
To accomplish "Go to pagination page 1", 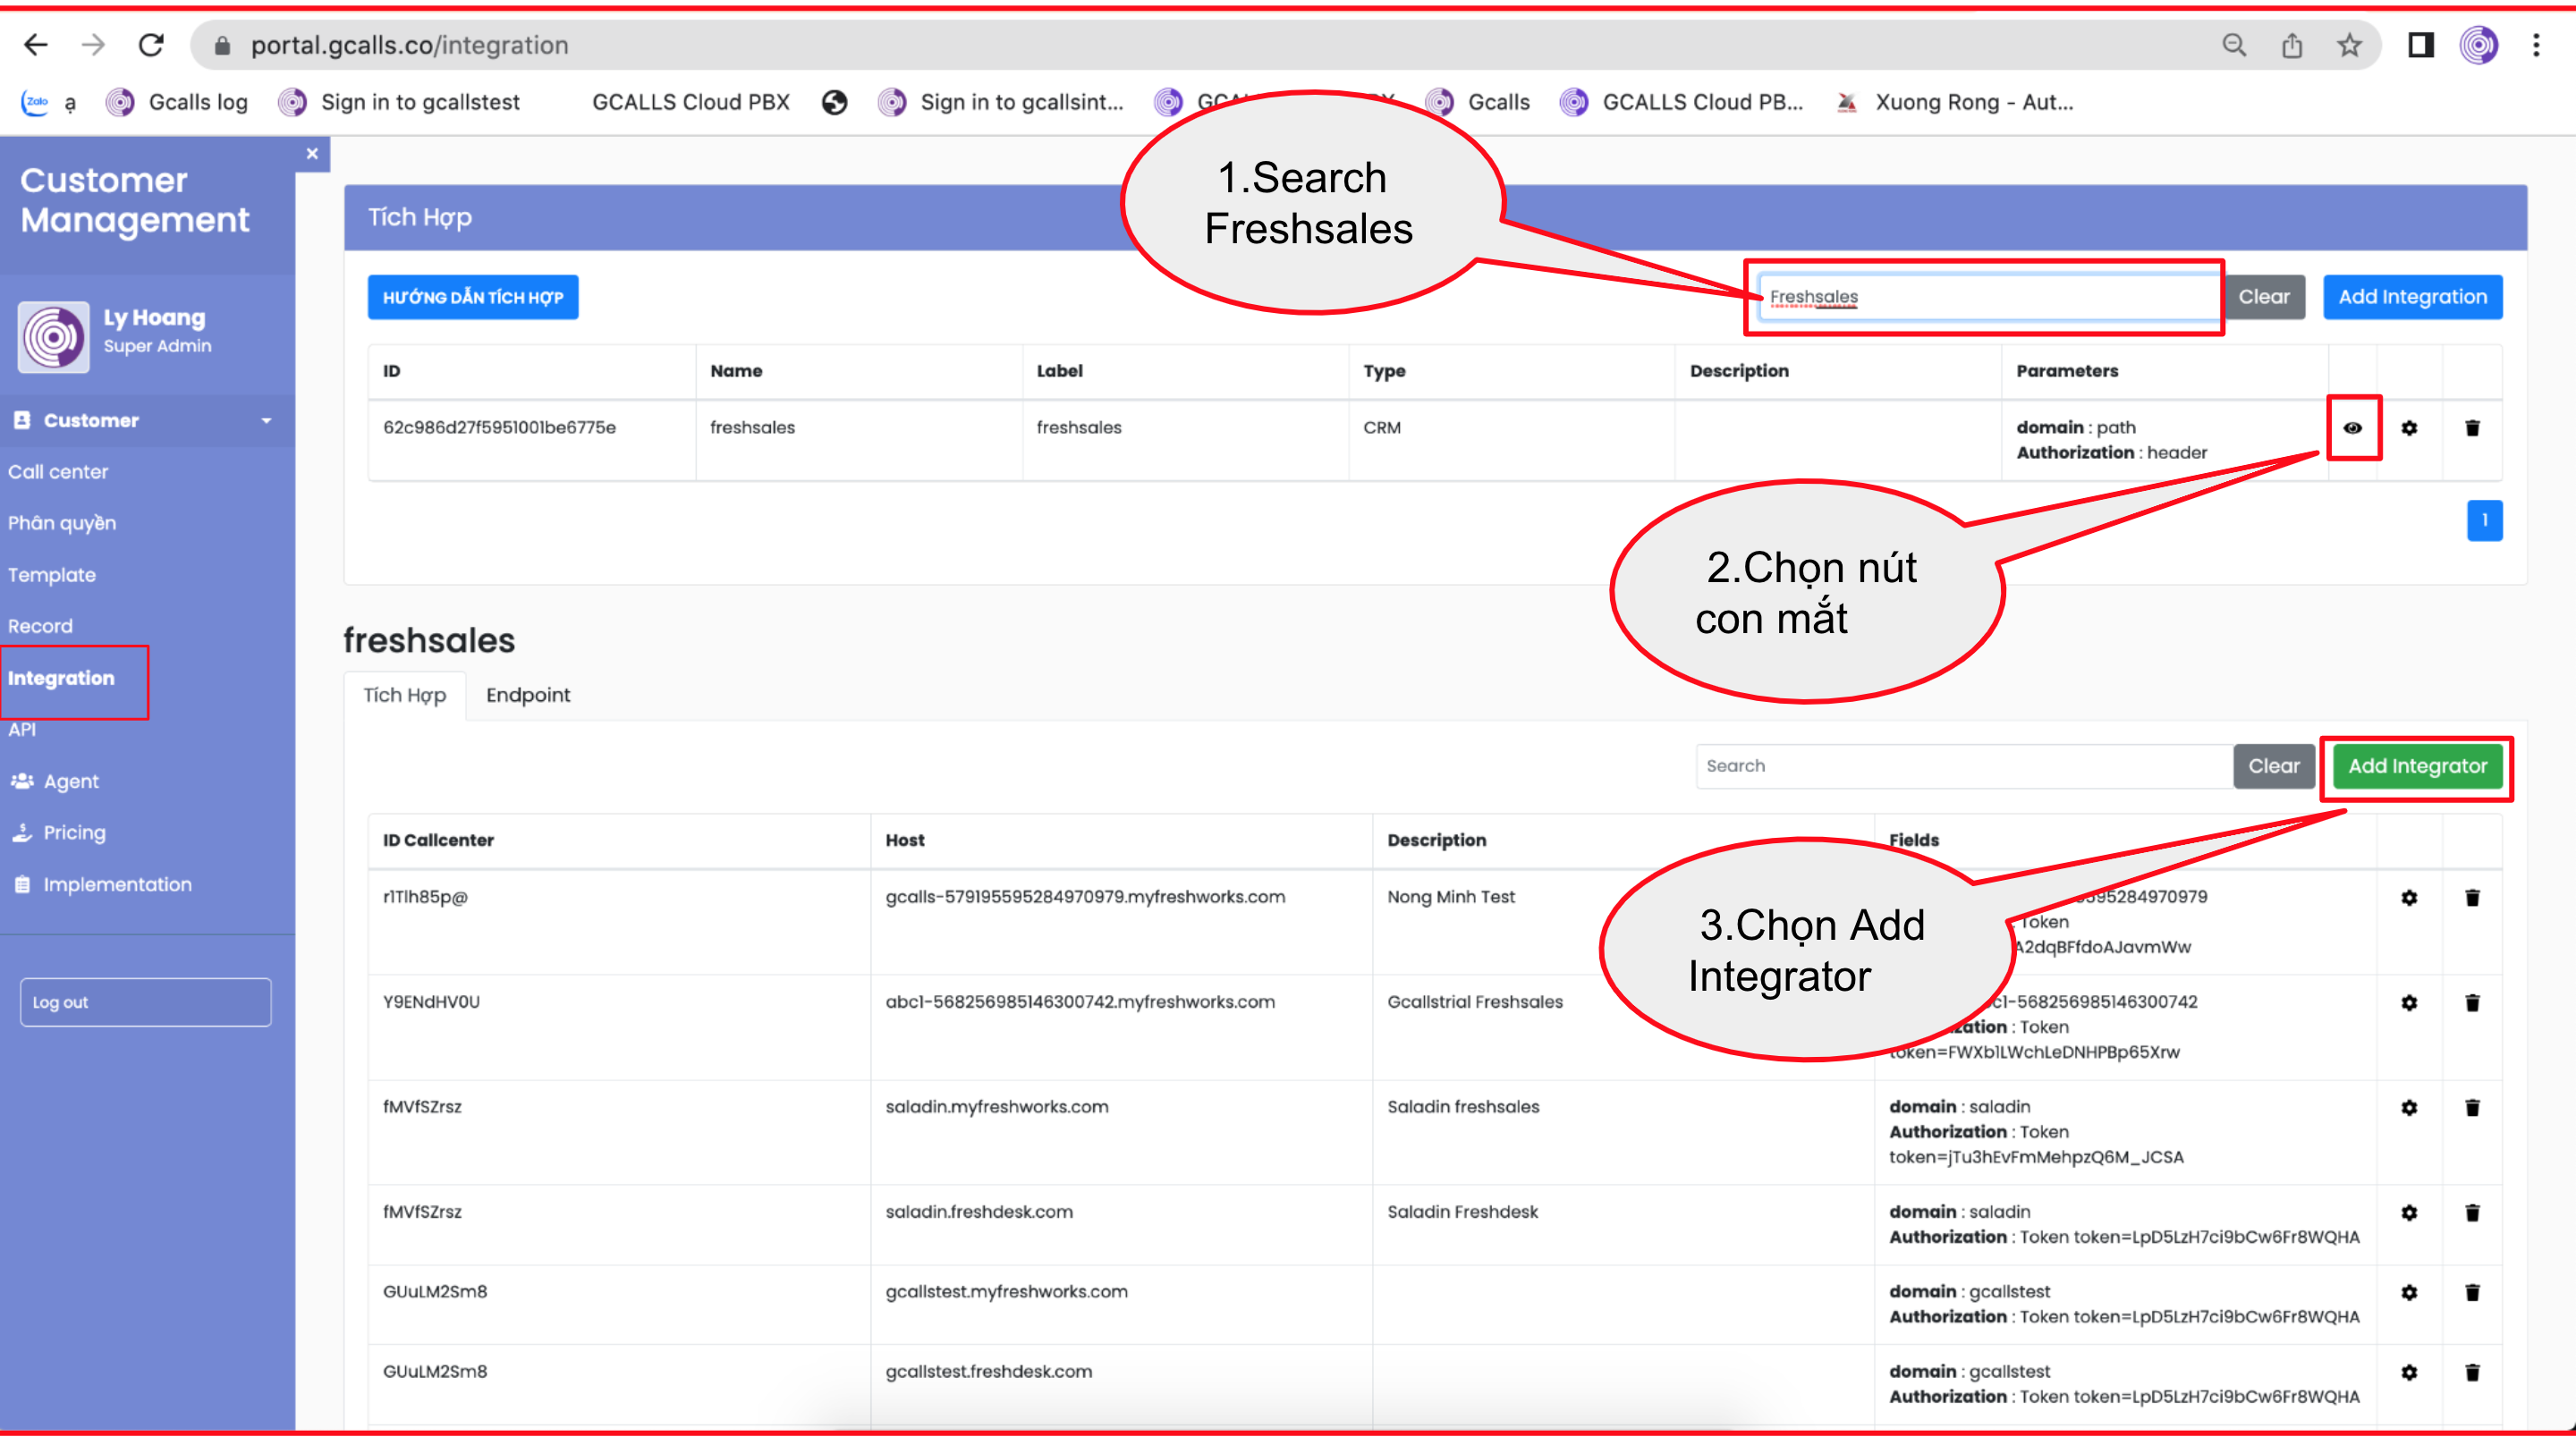I will pyautogui.click(x=2484, y=520).
